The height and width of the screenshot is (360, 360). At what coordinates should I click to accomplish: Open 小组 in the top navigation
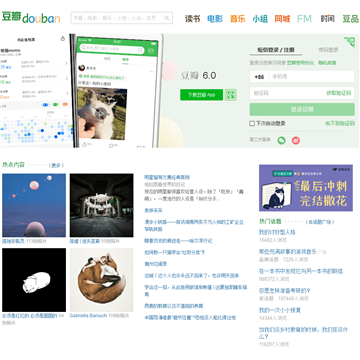tap(260, 19)
